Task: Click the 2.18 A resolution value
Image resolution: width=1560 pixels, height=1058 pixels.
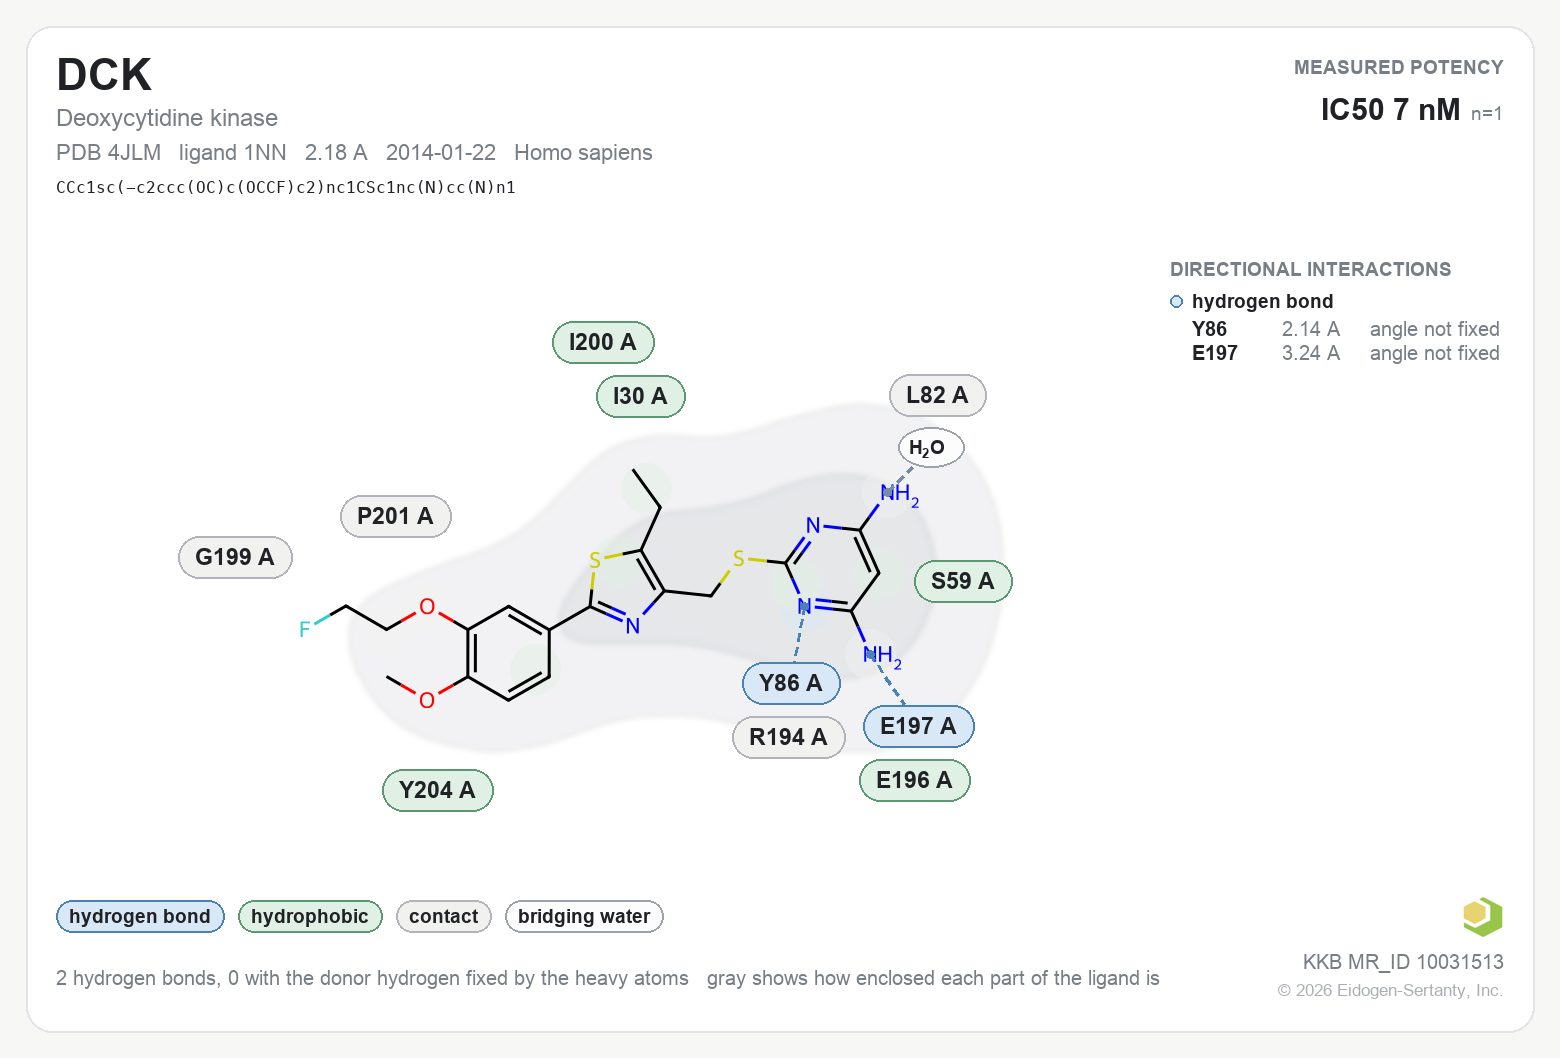Action: (x=336, y=152)
